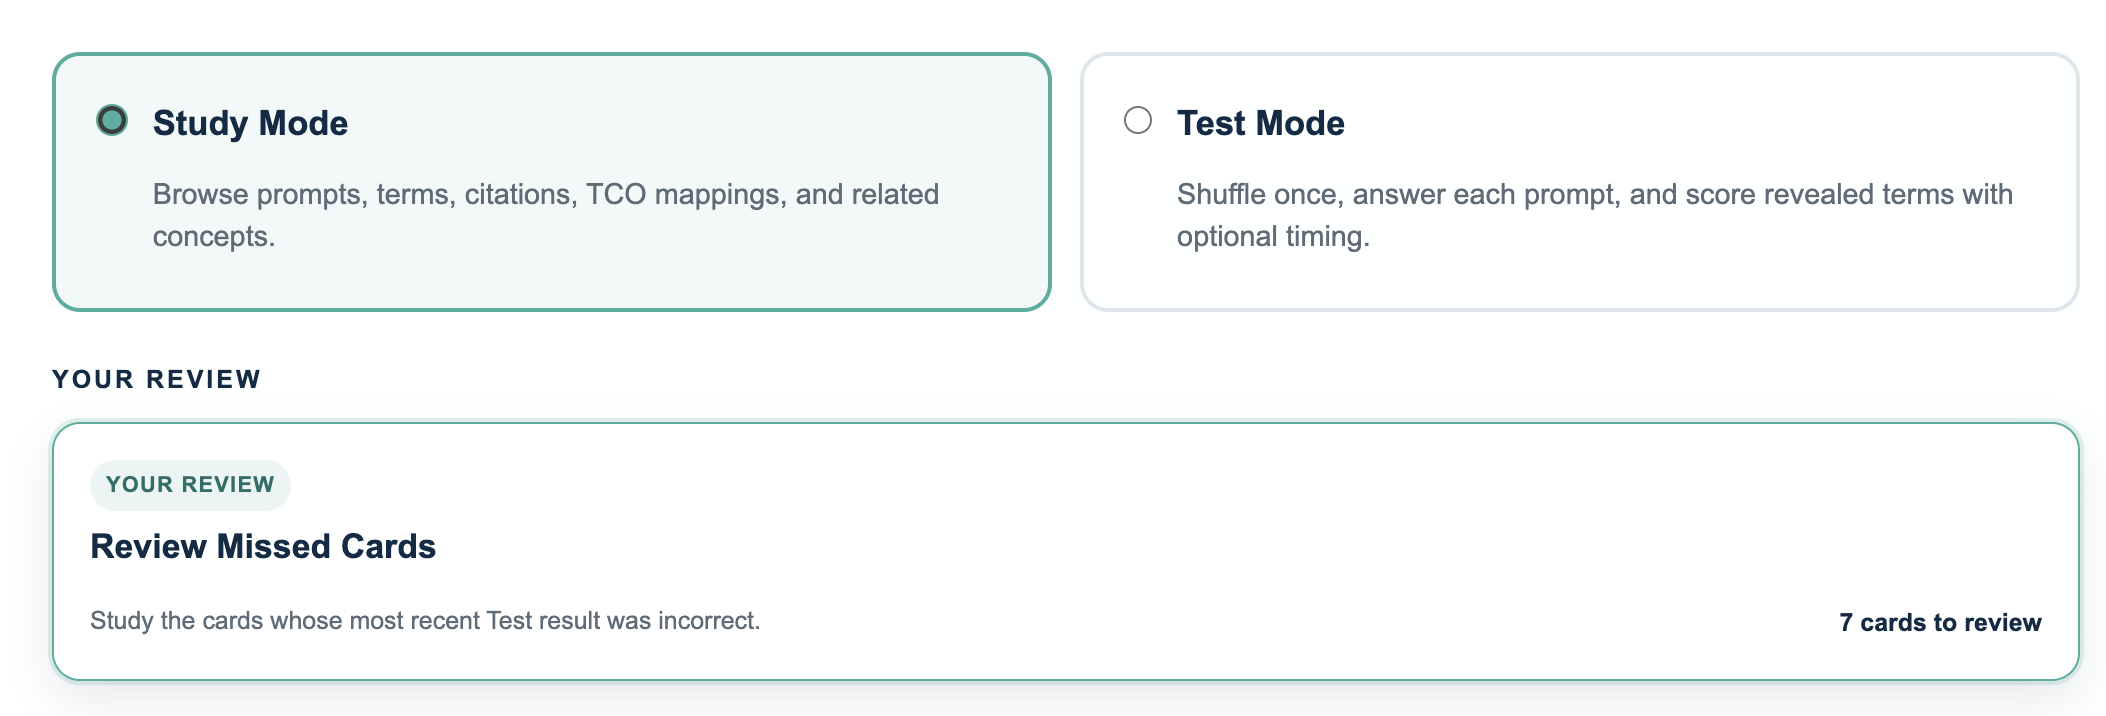Click the 7 cards to review label

point(1940,622)
